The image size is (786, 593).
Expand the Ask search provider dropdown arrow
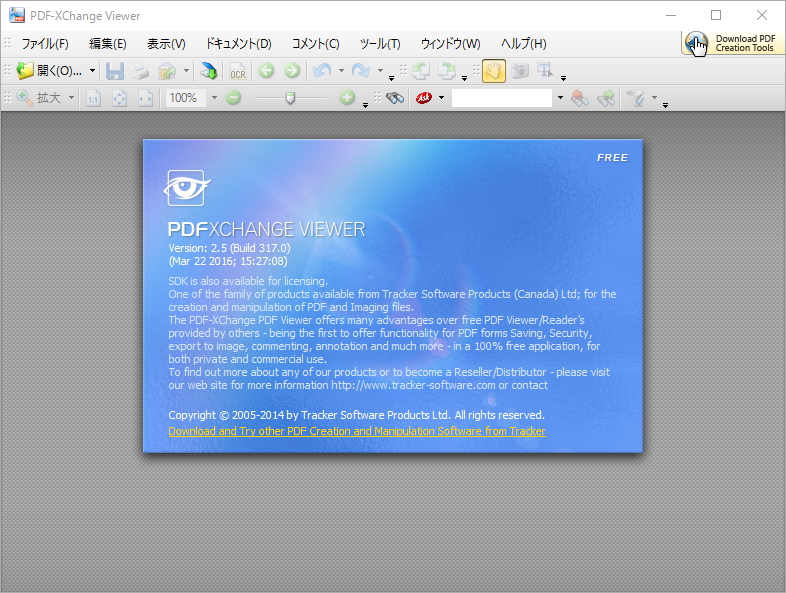point(441,98)
